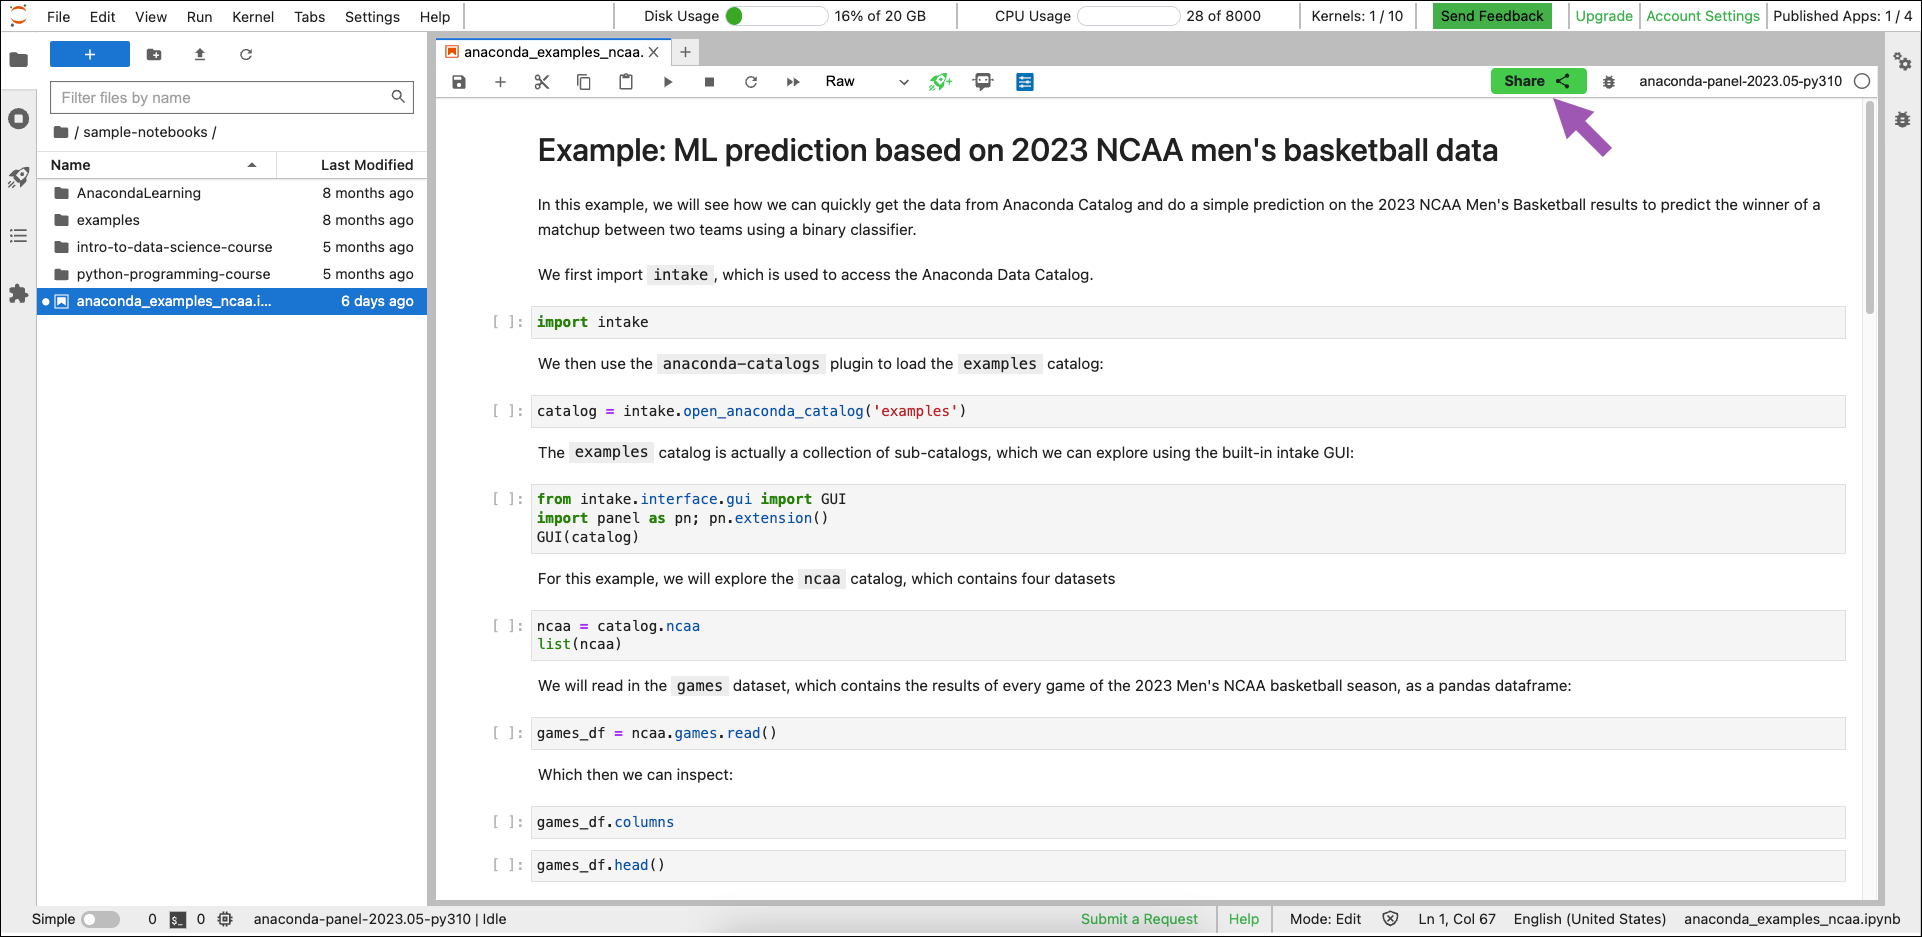Open the Settings menu

372,17
